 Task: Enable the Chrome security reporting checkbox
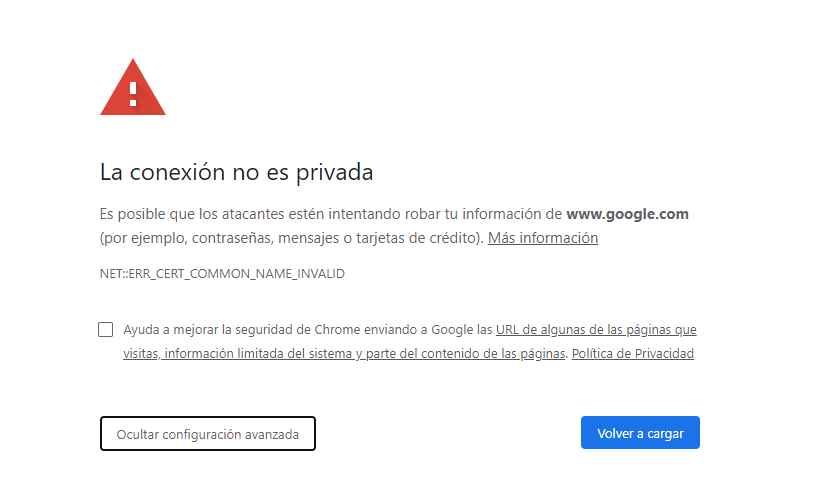pos(105,329)
